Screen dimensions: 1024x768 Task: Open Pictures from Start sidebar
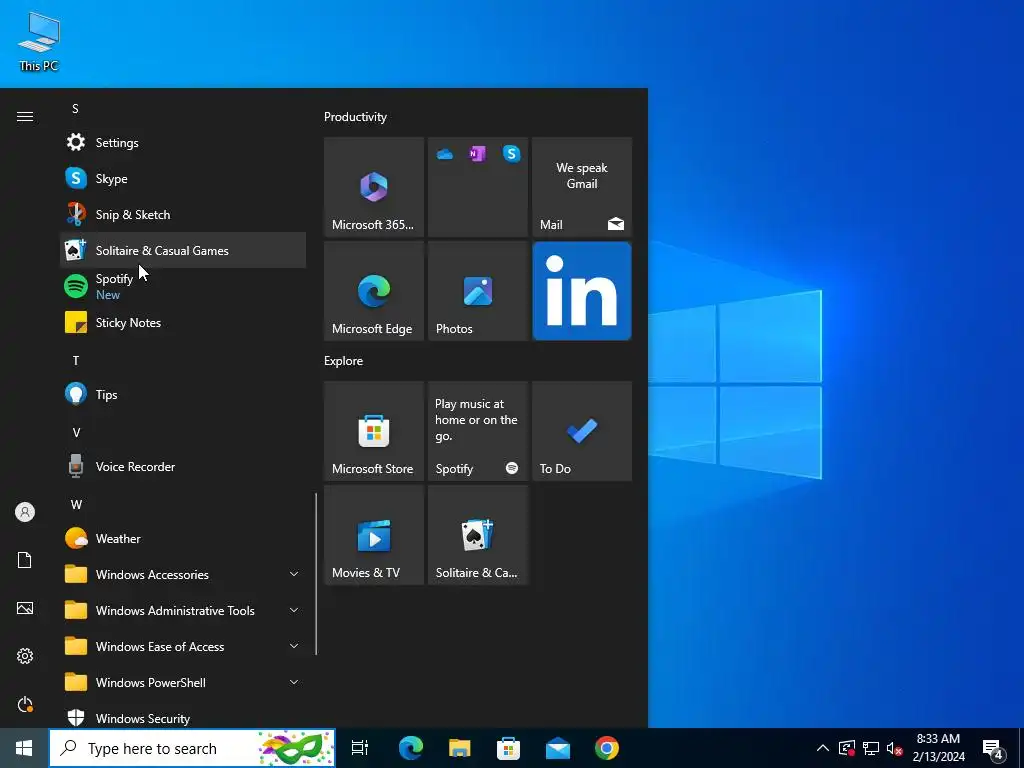[25, 608]
